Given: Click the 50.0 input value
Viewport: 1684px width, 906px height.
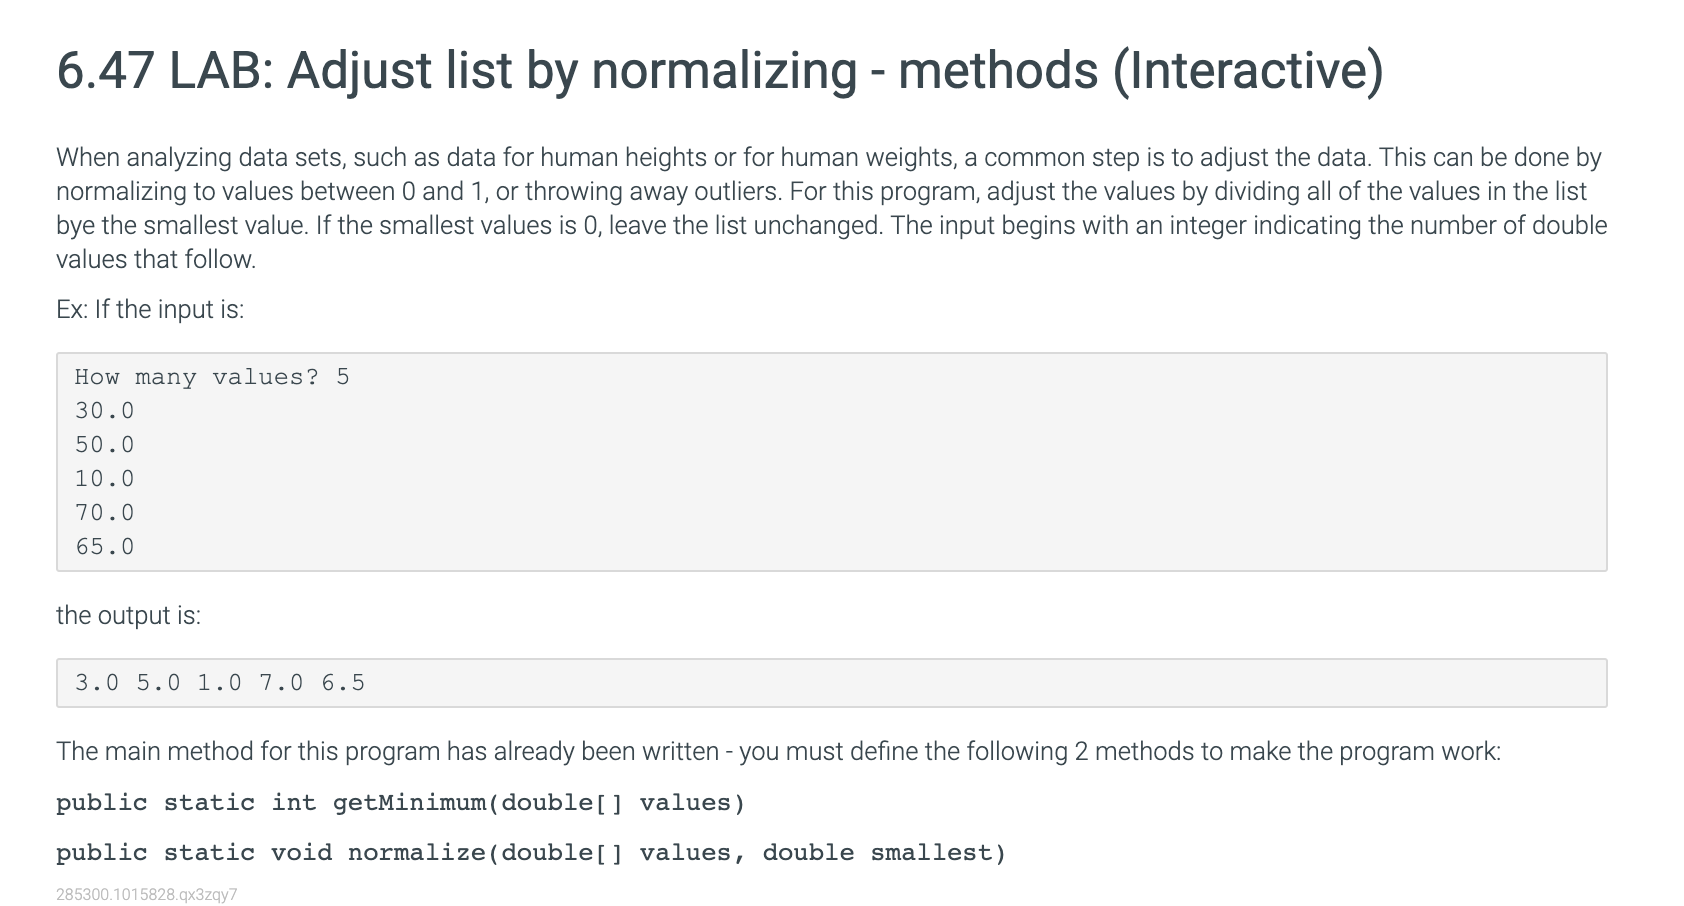Looking at the screenshot, I should pos(104,445).
